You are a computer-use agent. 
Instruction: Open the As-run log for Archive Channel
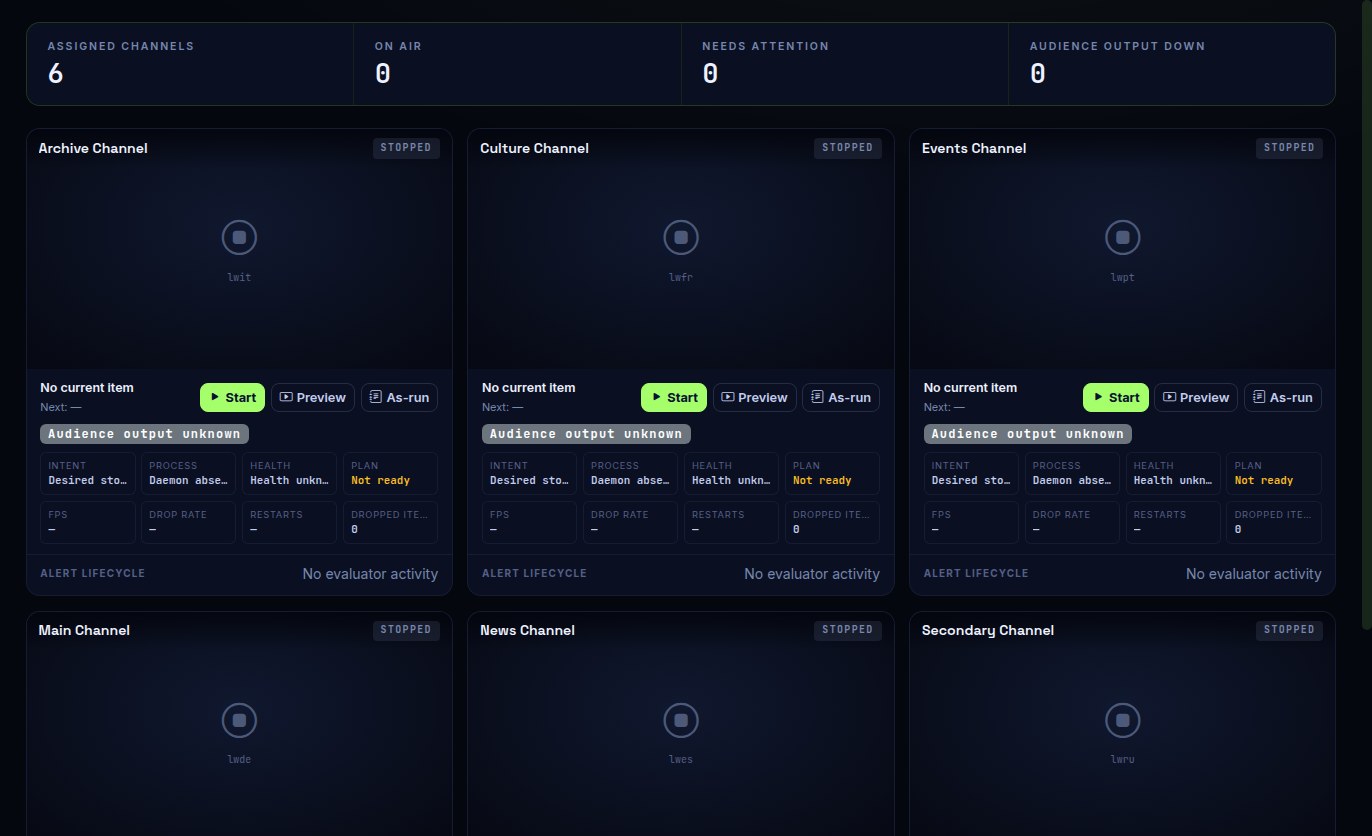click(399, 397)
